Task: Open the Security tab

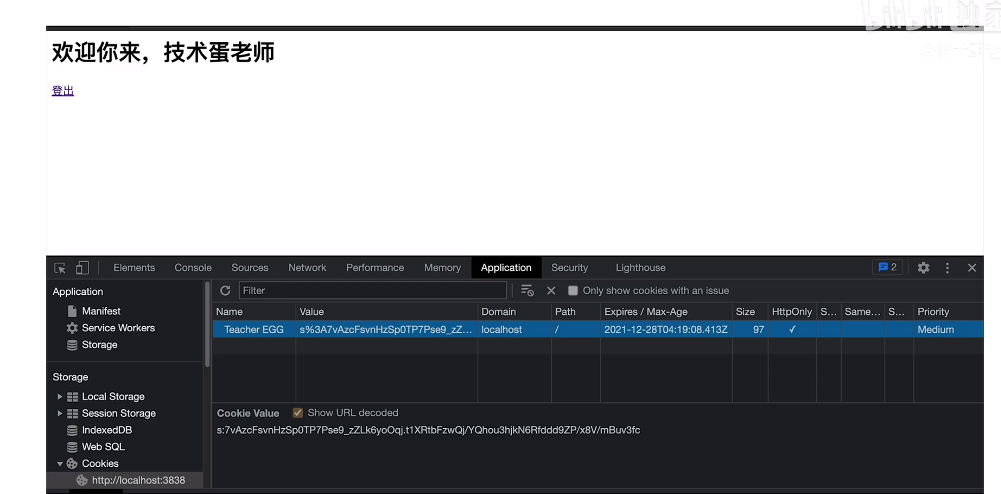Action: point(569,268)
